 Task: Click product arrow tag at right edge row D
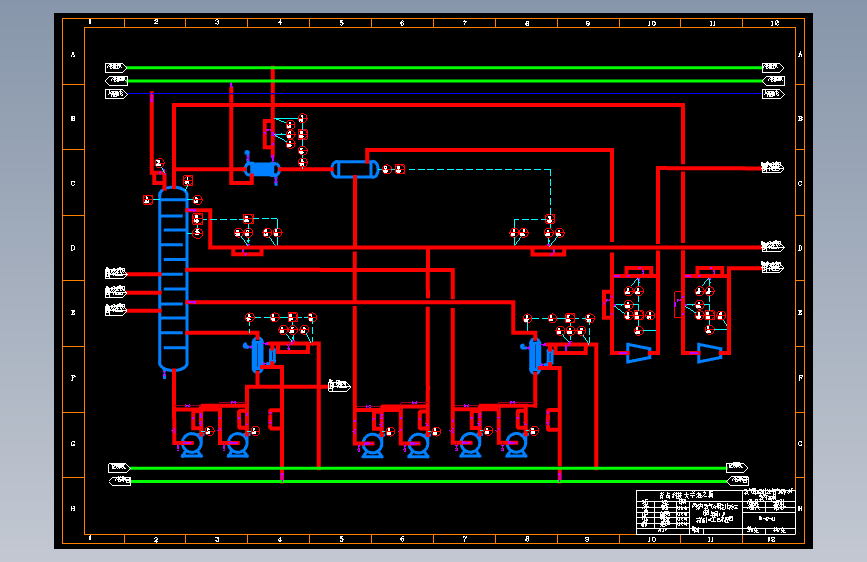tap(772, 247)
